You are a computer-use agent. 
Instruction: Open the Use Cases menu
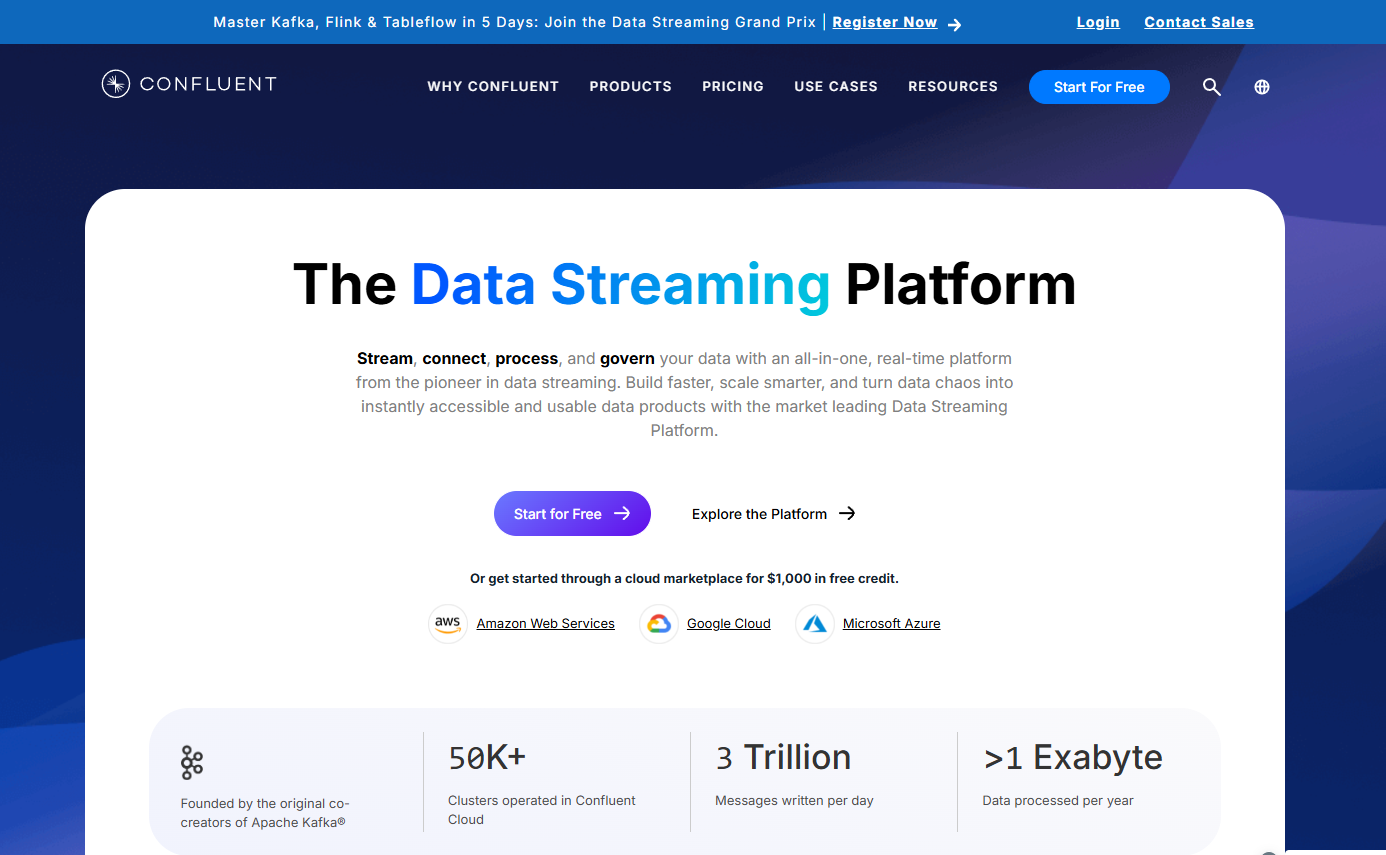point(836,87)
